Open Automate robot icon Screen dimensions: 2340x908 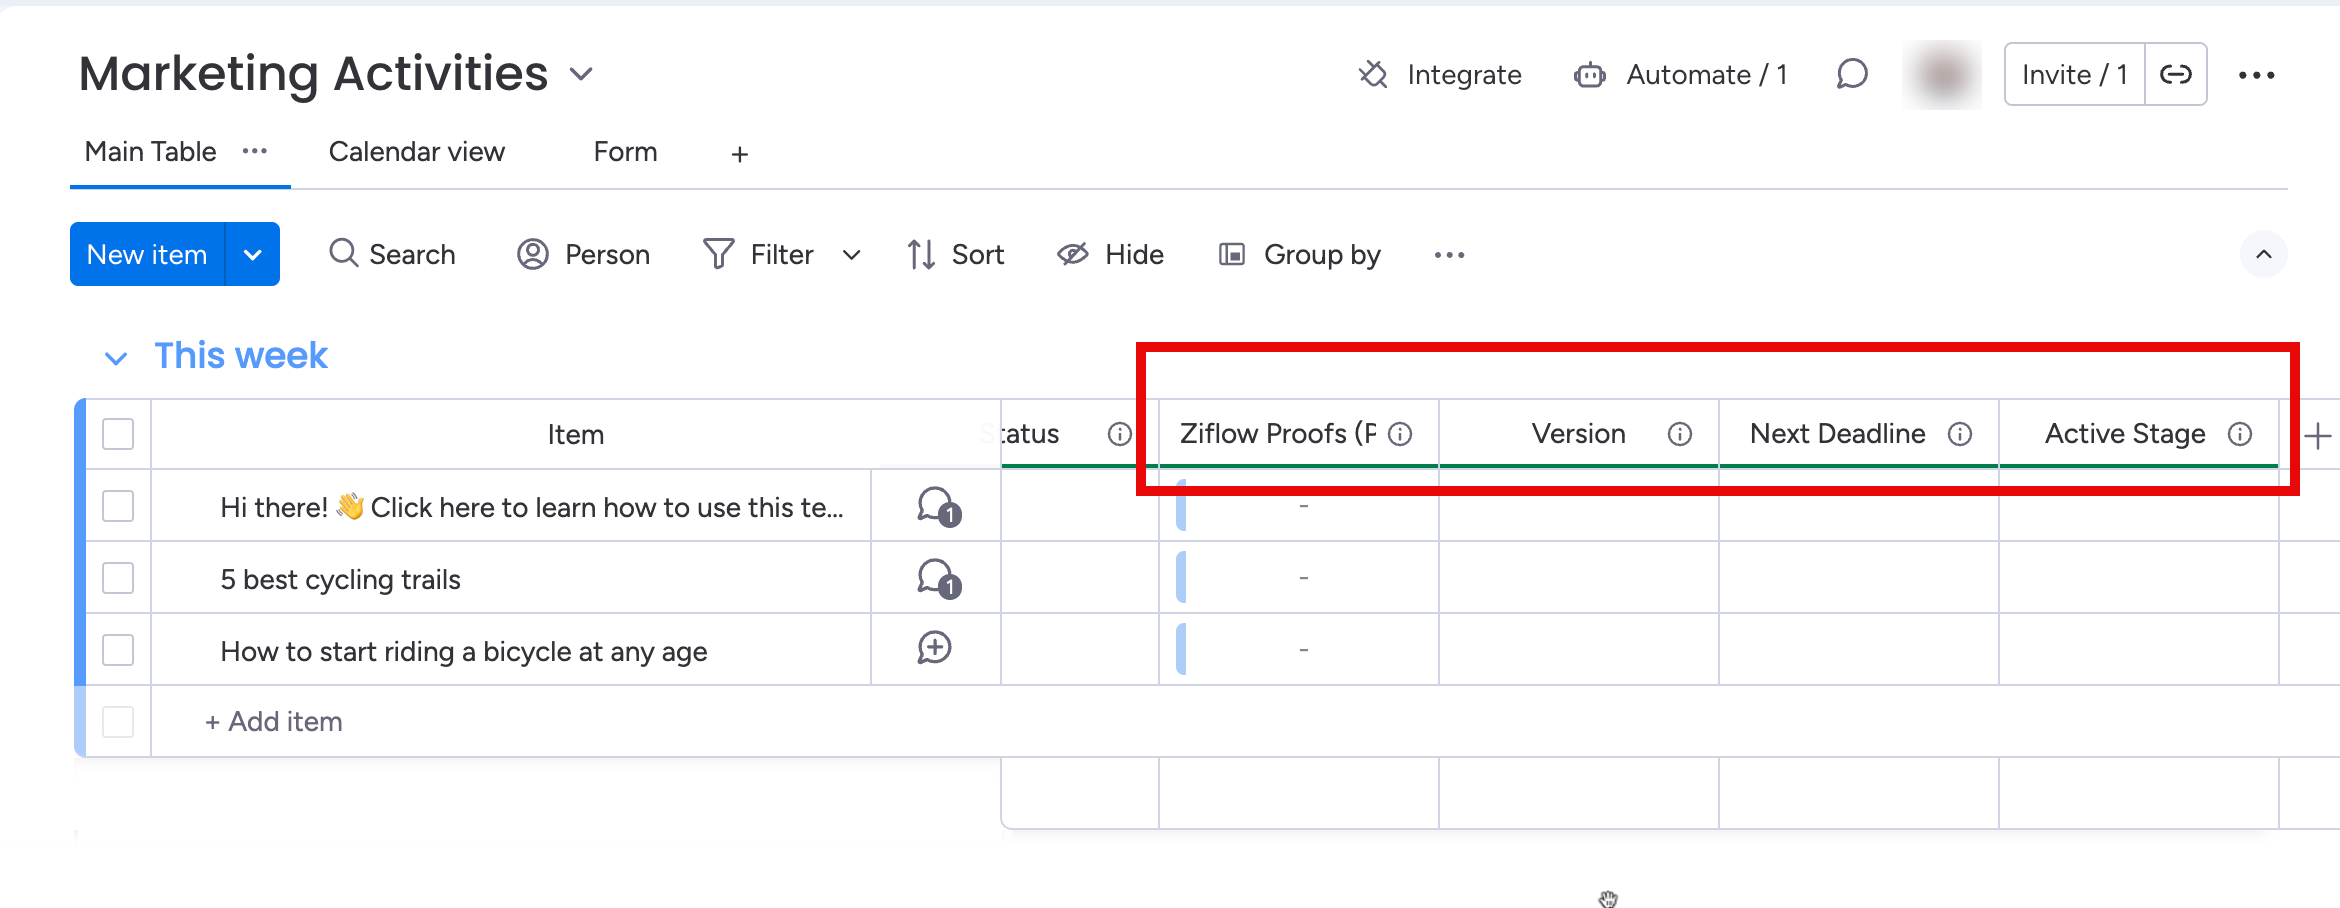(1589, 75)
